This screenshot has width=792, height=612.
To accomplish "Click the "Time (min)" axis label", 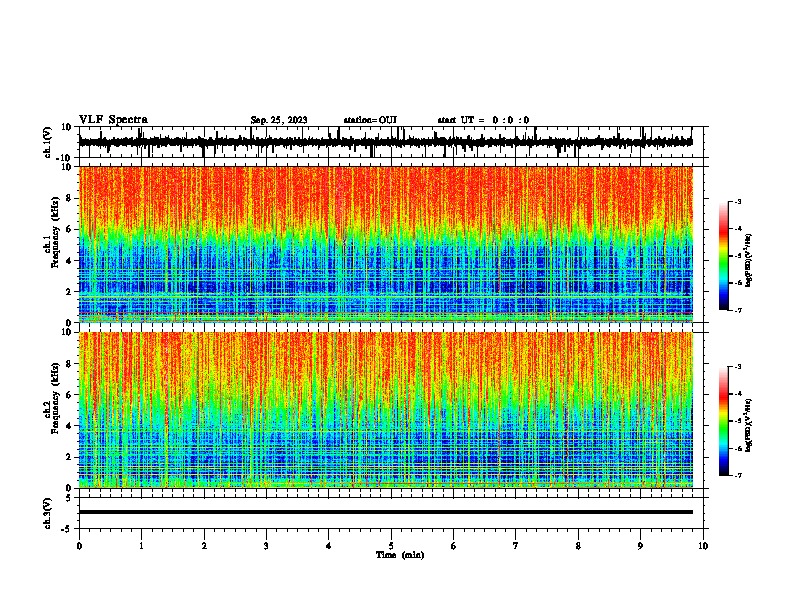I will [x=400, y=555].
